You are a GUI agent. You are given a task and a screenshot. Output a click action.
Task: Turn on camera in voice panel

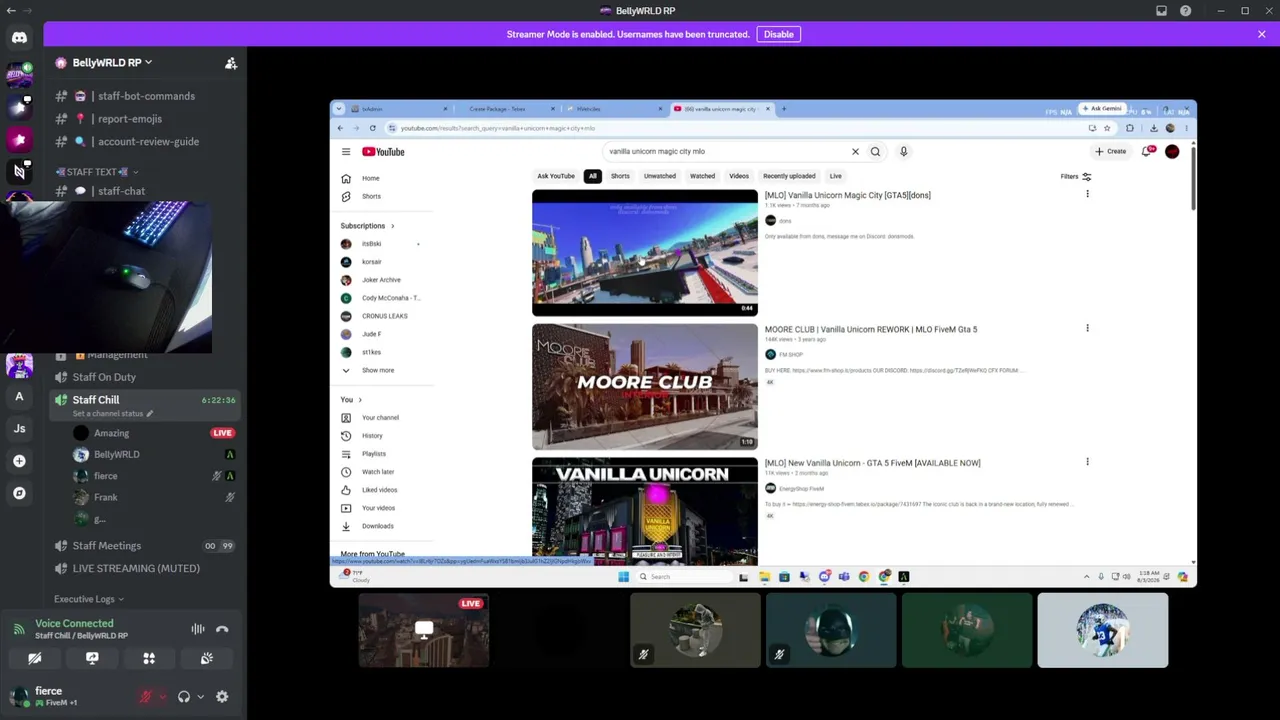click(x=34, y=658)
